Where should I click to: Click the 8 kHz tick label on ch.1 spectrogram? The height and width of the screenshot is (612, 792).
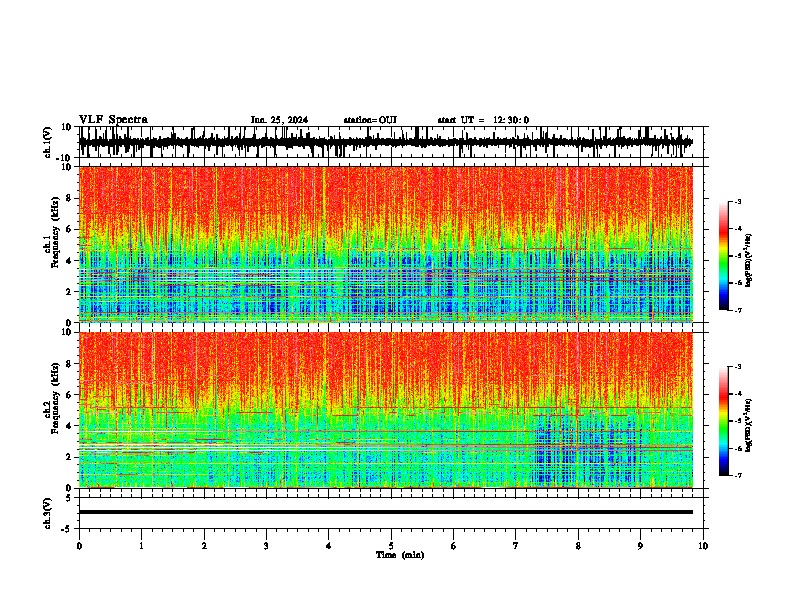point(69,198)
